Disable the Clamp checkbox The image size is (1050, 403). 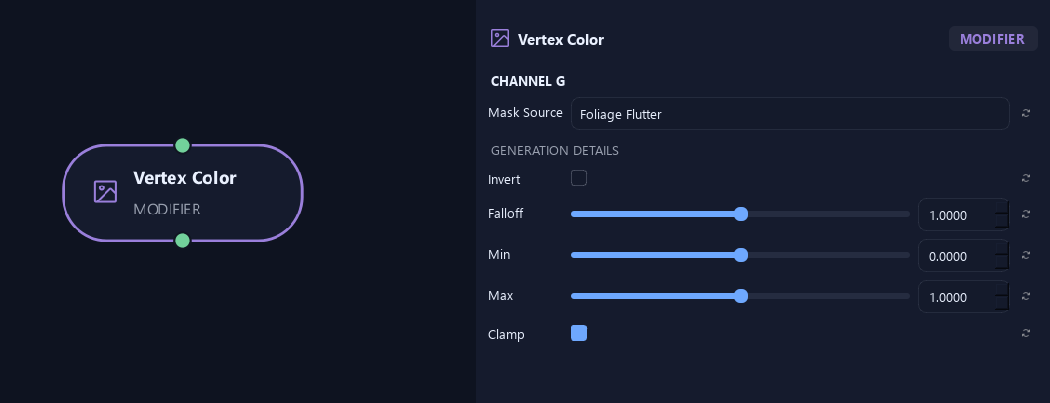579,333
